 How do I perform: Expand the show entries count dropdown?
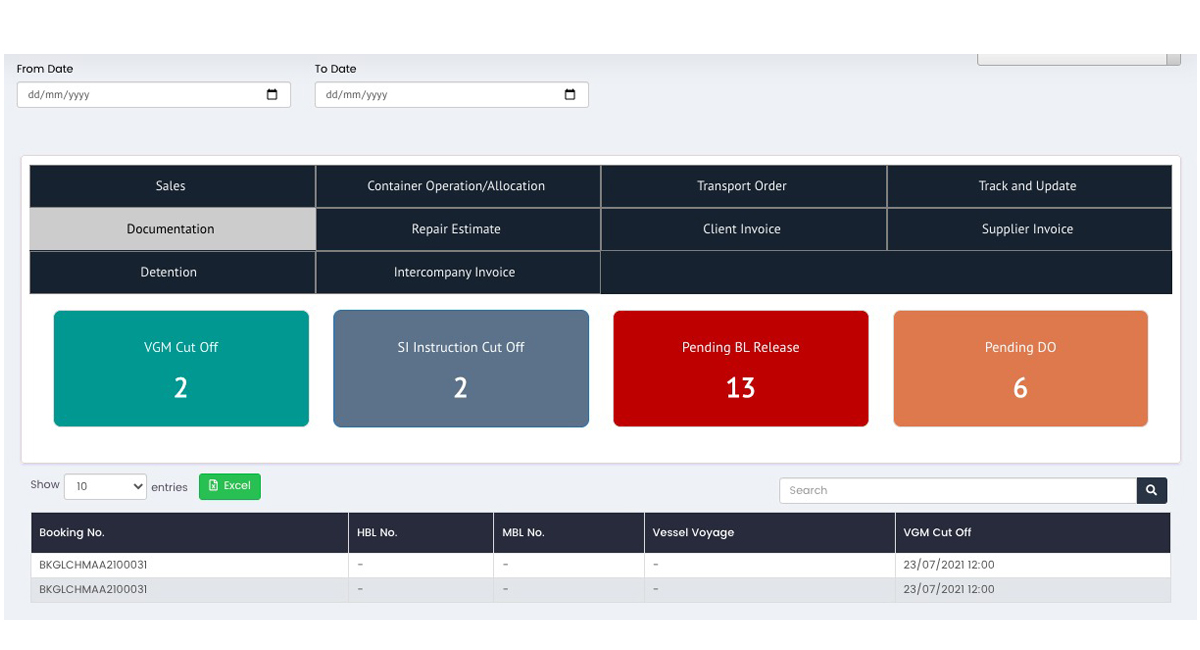(x=105, y=487)
